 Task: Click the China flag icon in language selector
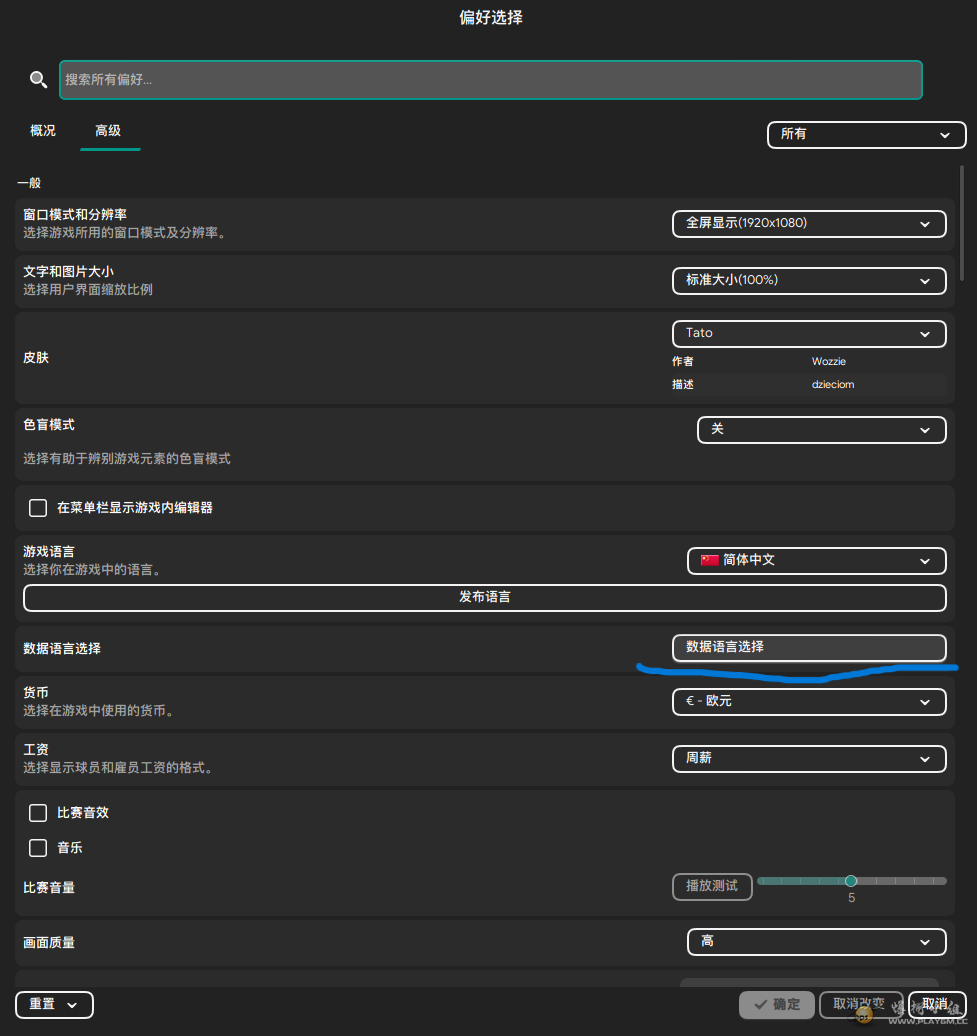(710, 560)
